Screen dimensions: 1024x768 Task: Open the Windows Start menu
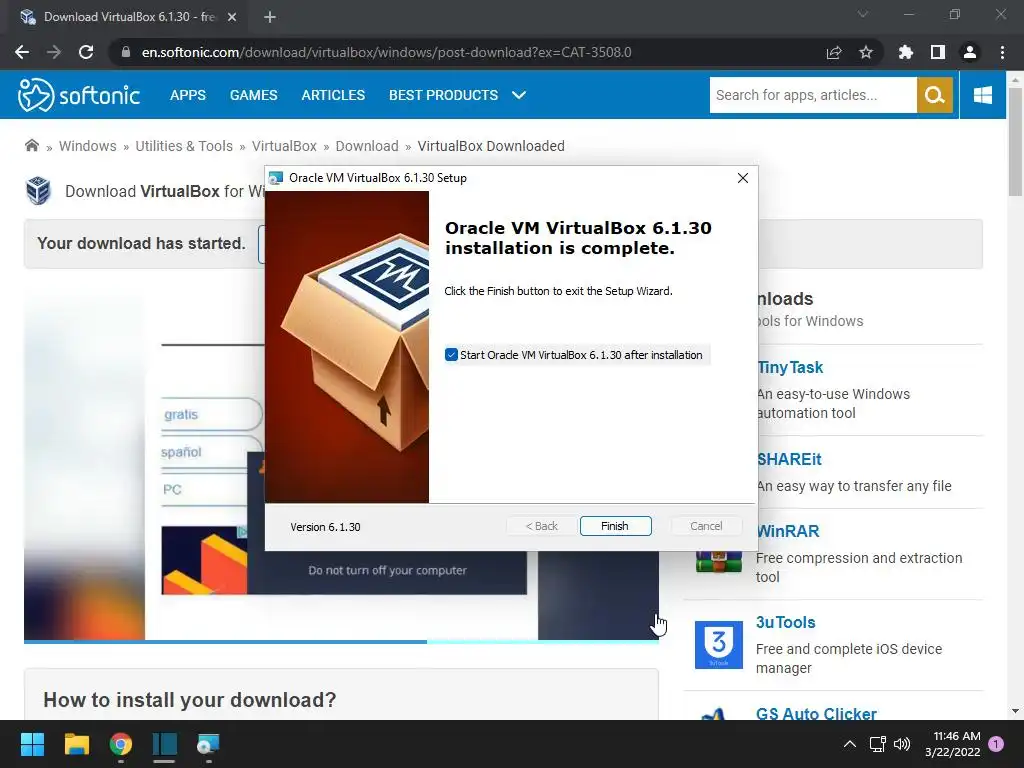(32, 744)
